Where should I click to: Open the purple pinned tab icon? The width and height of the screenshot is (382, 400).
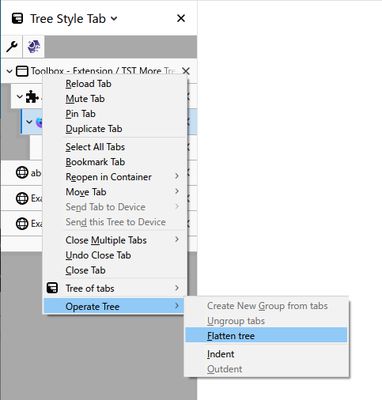[34, 47]
